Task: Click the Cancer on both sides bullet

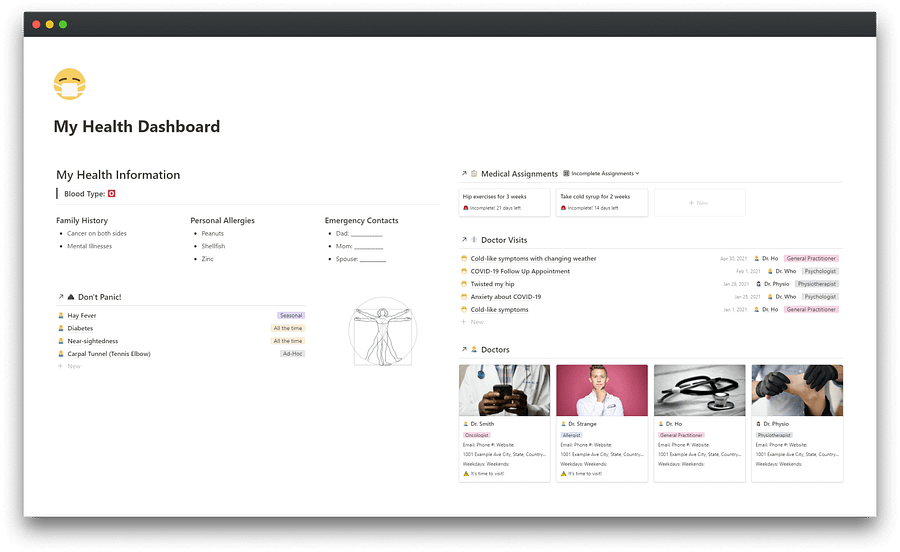Action: click(96, 234)
